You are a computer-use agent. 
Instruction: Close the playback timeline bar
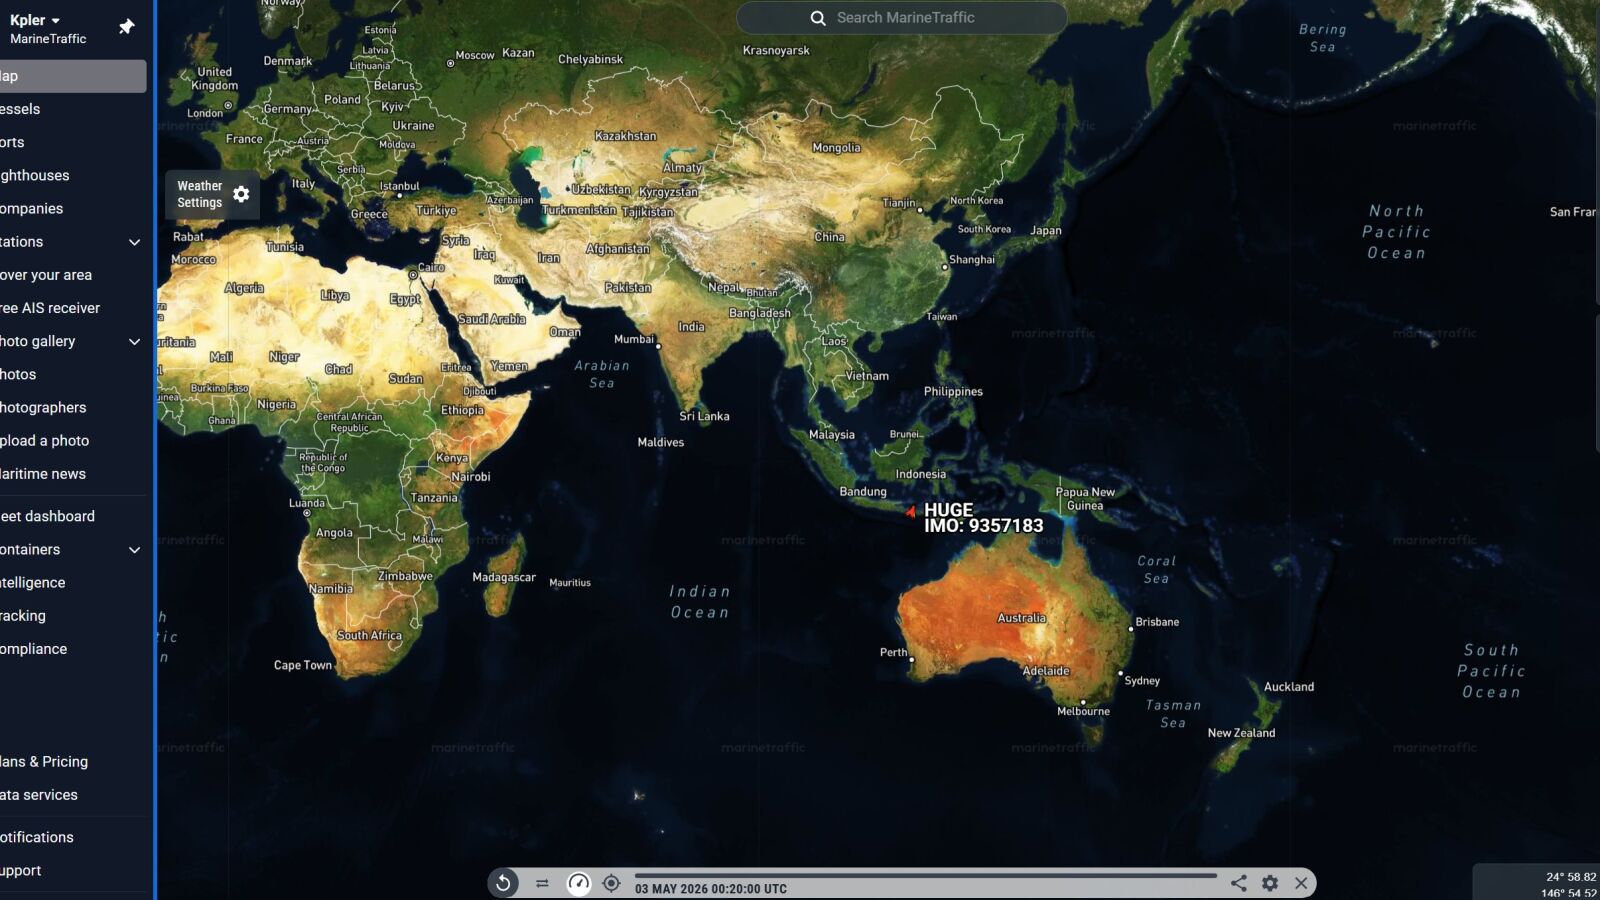[1301, 883]
